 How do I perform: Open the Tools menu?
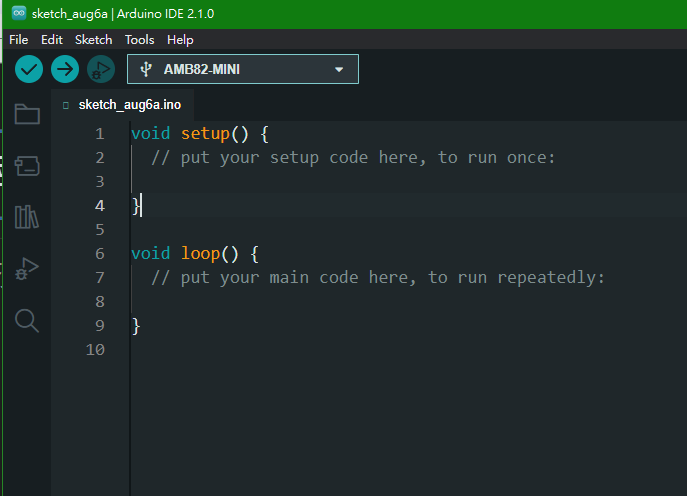click(x=139, y=40)
